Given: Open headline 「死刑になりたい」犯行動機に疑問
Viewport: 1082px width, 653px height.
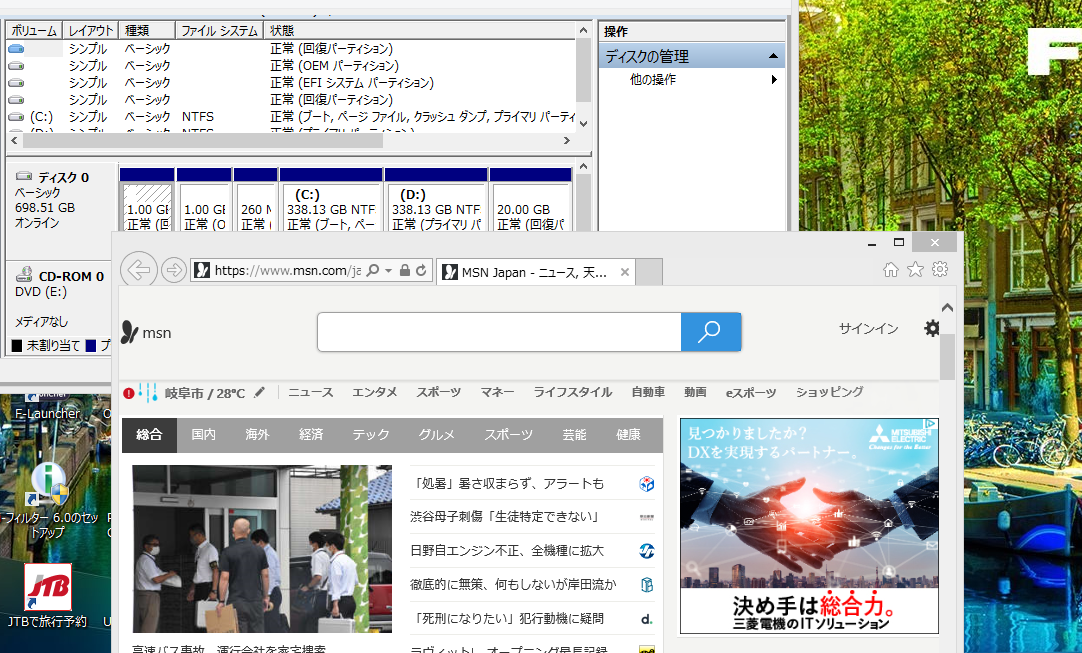Looking at the screenshot, I should (507, 618).
